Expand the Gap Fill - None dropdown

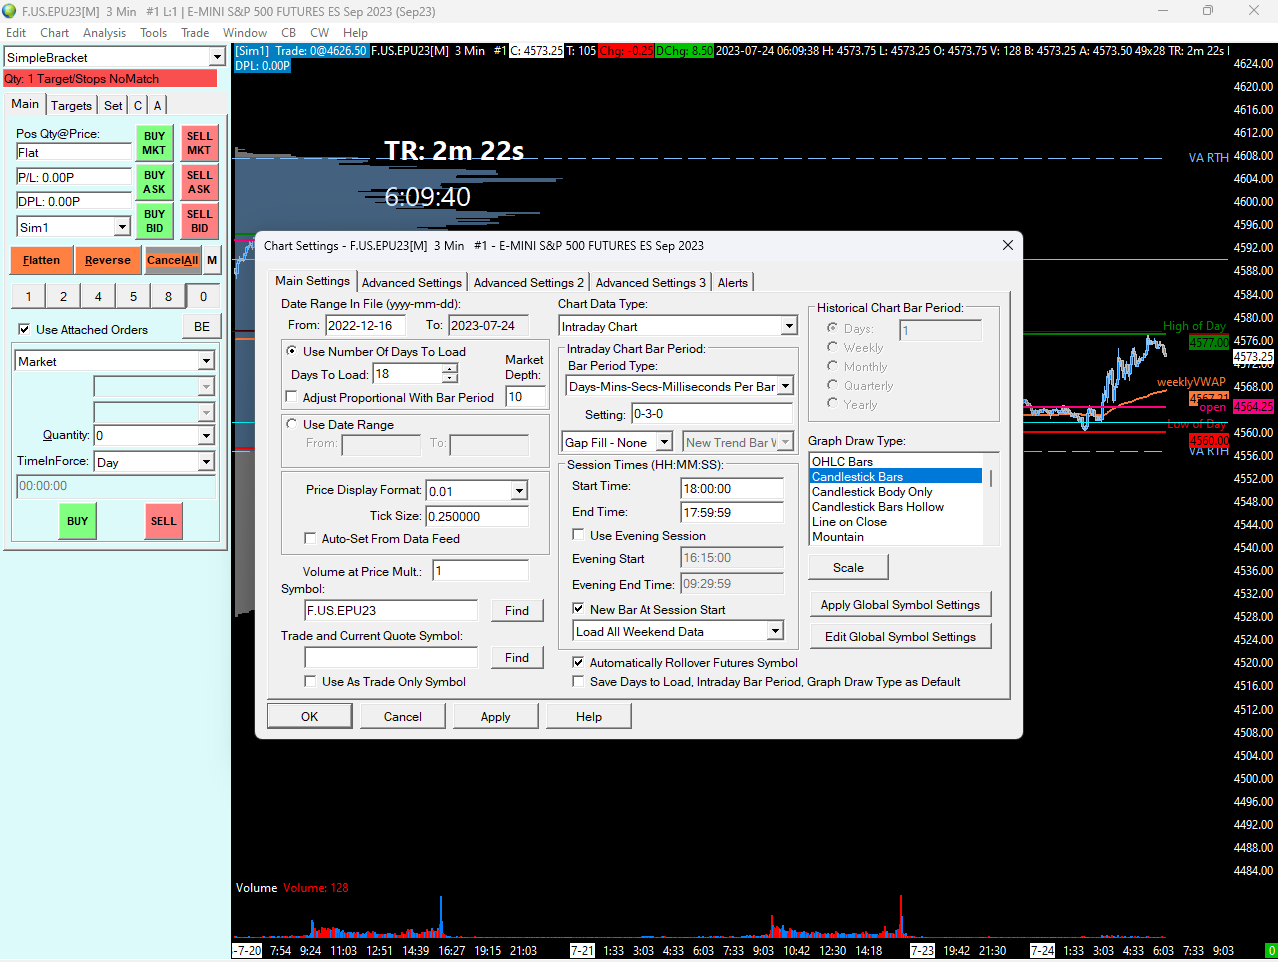[664, 442]
